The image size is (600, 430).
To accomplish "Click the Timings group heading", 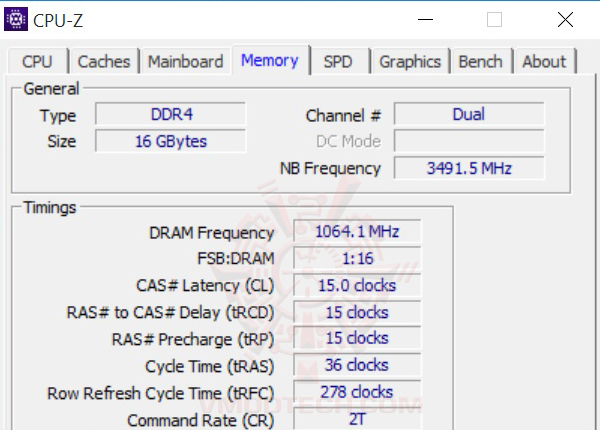I will [x=50, y=208].
